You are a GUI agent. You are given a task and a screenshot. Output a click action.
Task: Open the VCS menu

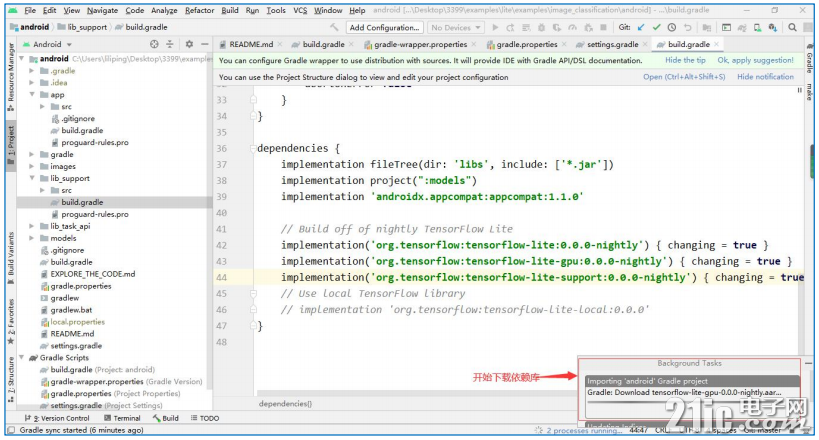point(300,10)
